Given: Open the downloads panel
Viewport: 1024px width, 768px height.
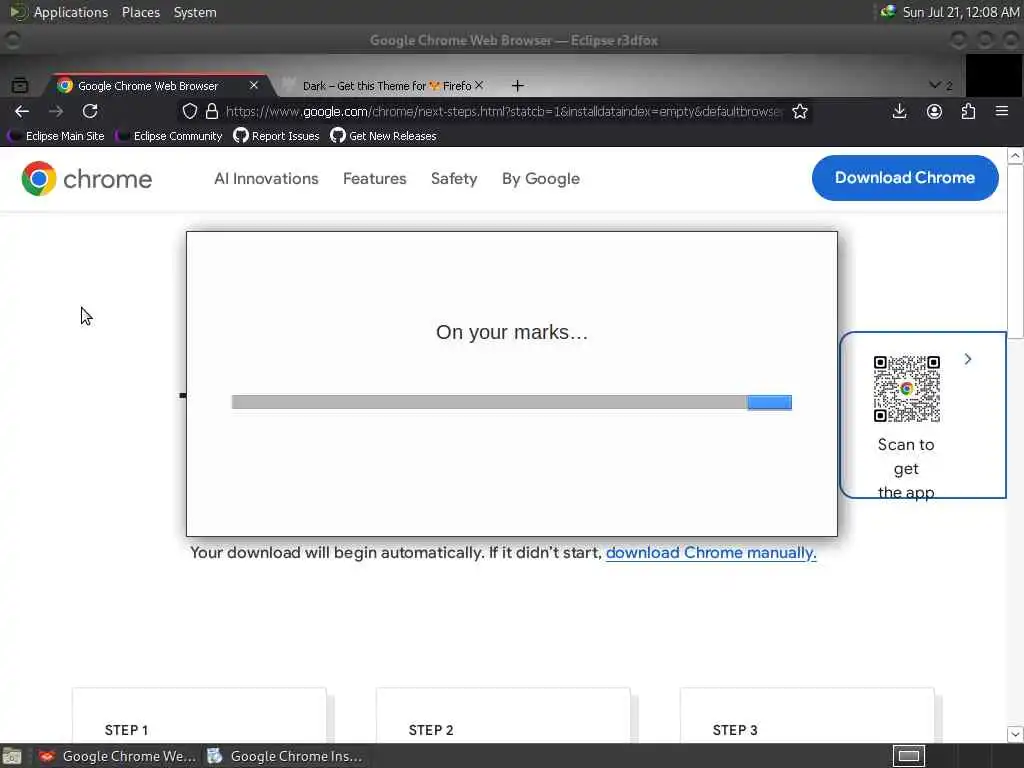Looking at the screenshot, I should pos(900,112).
